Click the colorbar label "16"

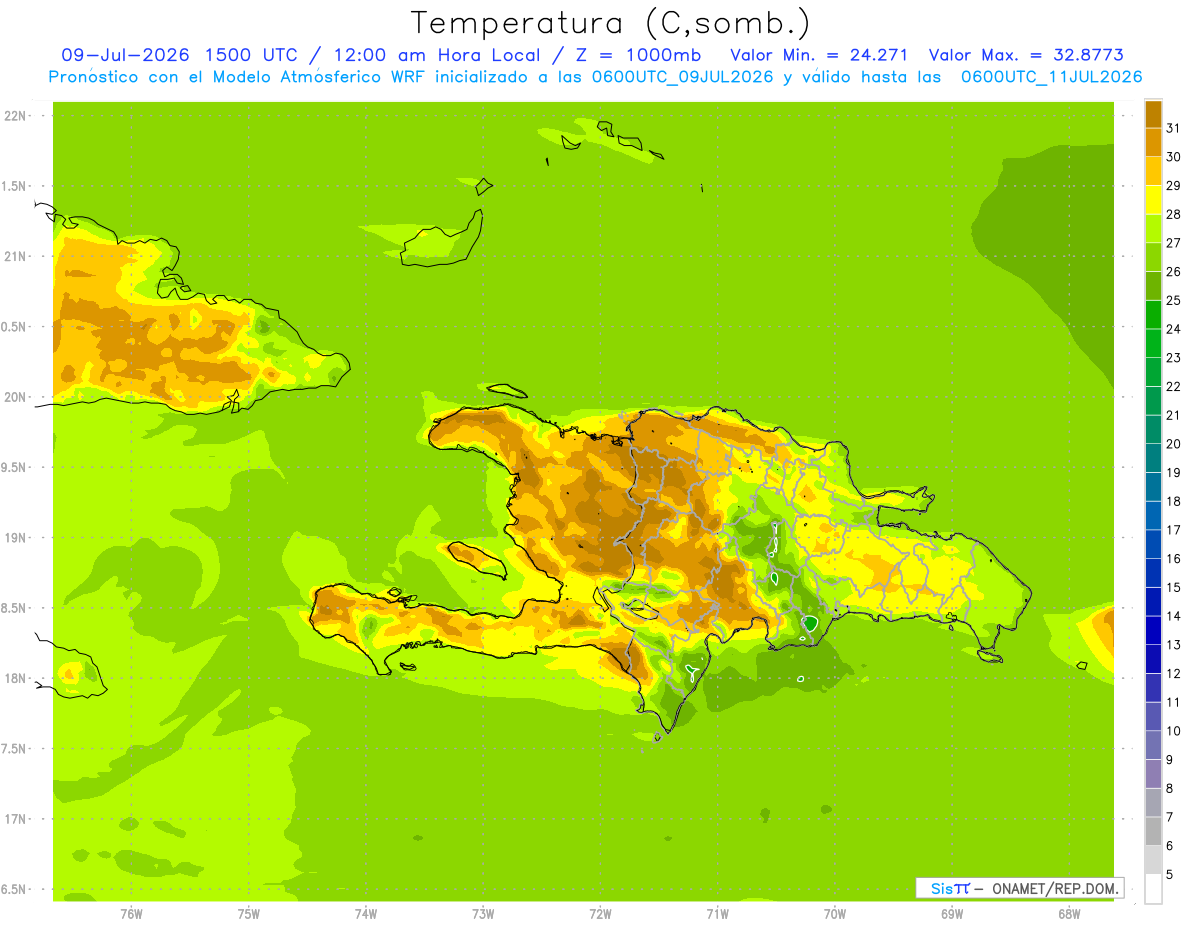(x=1174, y=559)
